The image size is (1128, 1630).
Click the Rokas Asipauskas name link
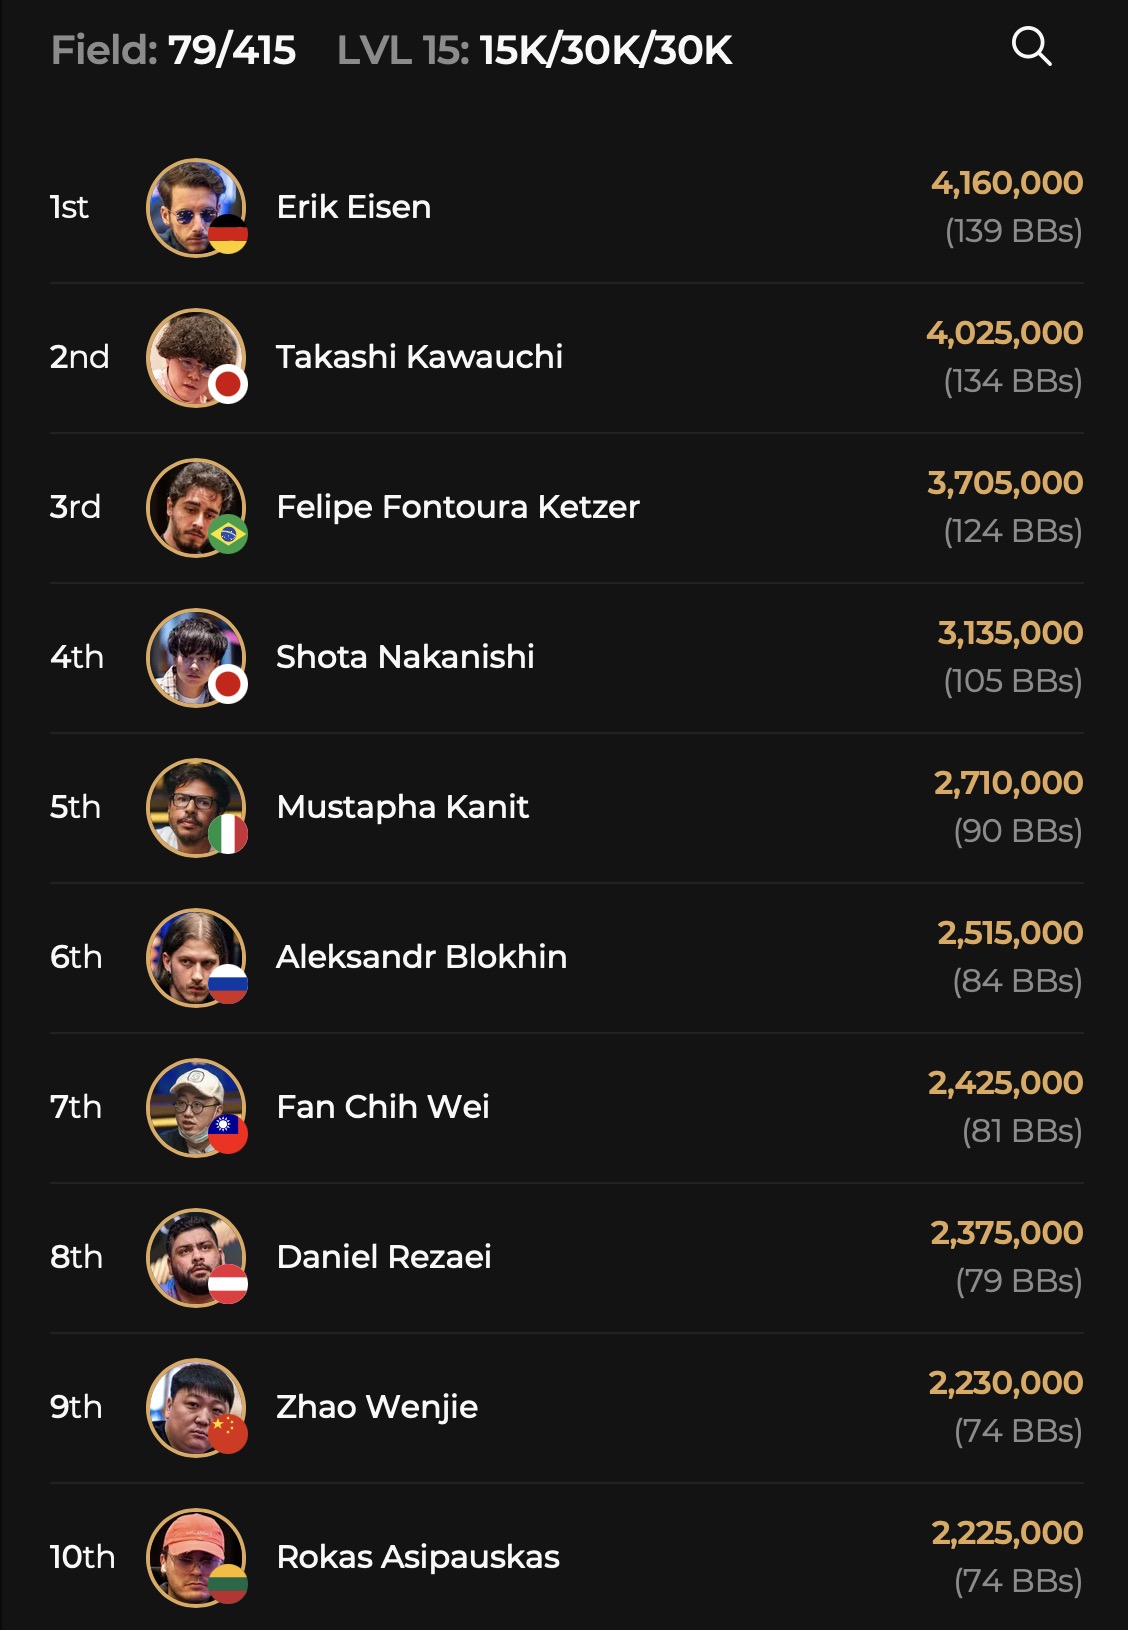tap(418, 1557)
